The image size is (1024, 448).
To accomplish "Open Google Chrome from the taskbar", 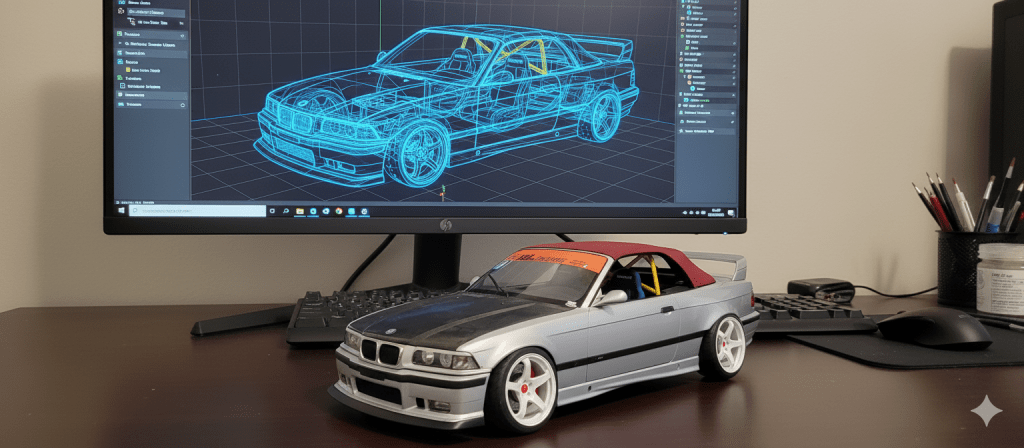I will (x=339, y=211).
